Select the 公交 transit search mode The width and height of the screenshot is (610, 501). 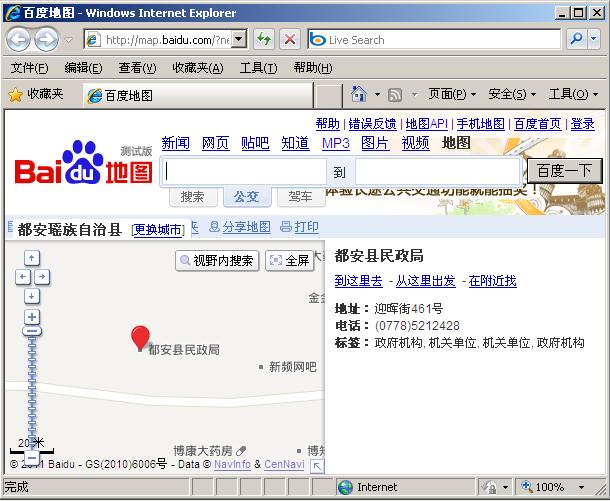pos(246,197)
